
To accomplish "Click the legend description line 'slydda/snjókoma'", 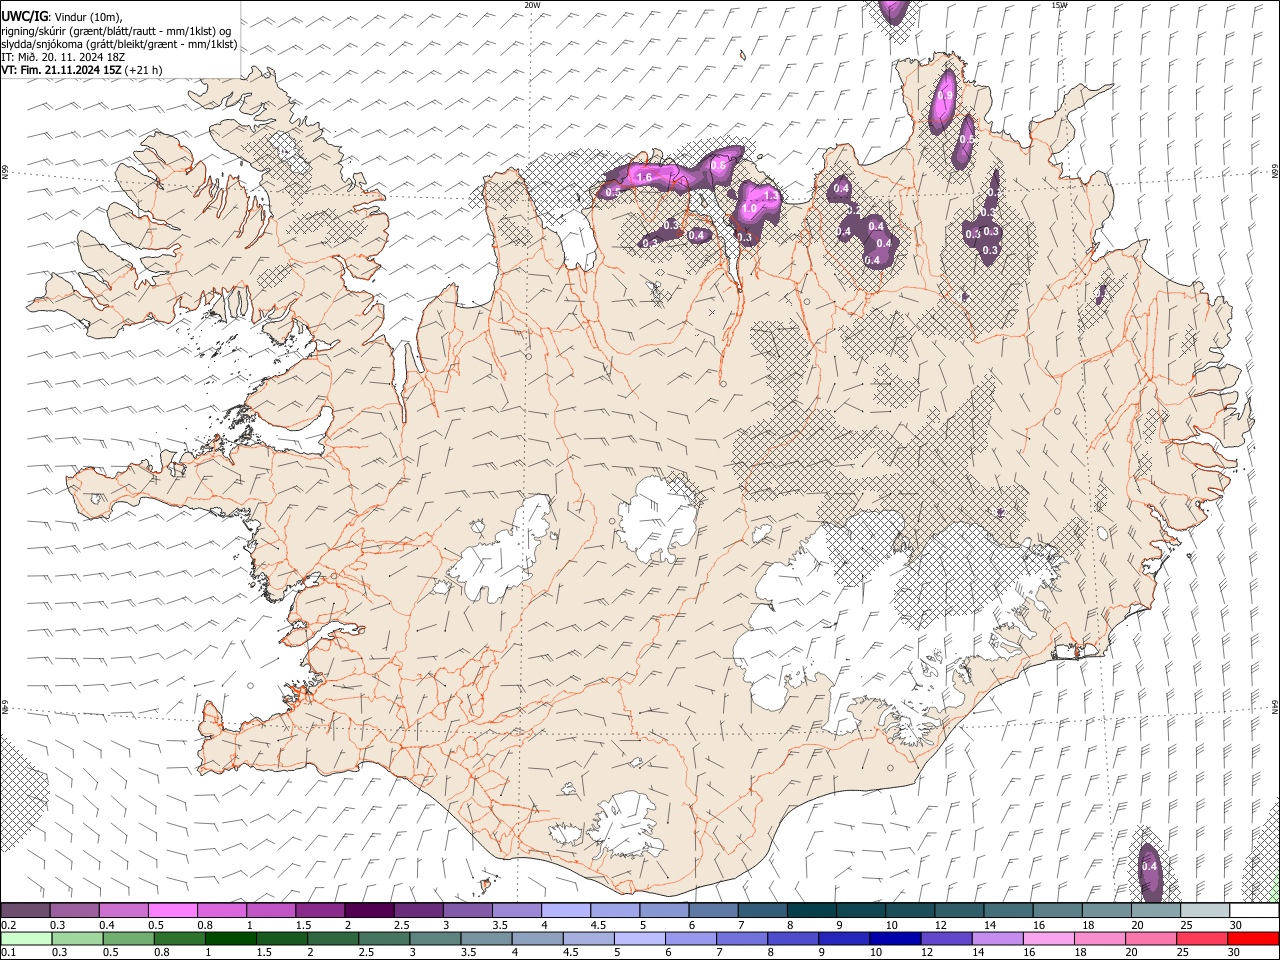I will (119, 44).
